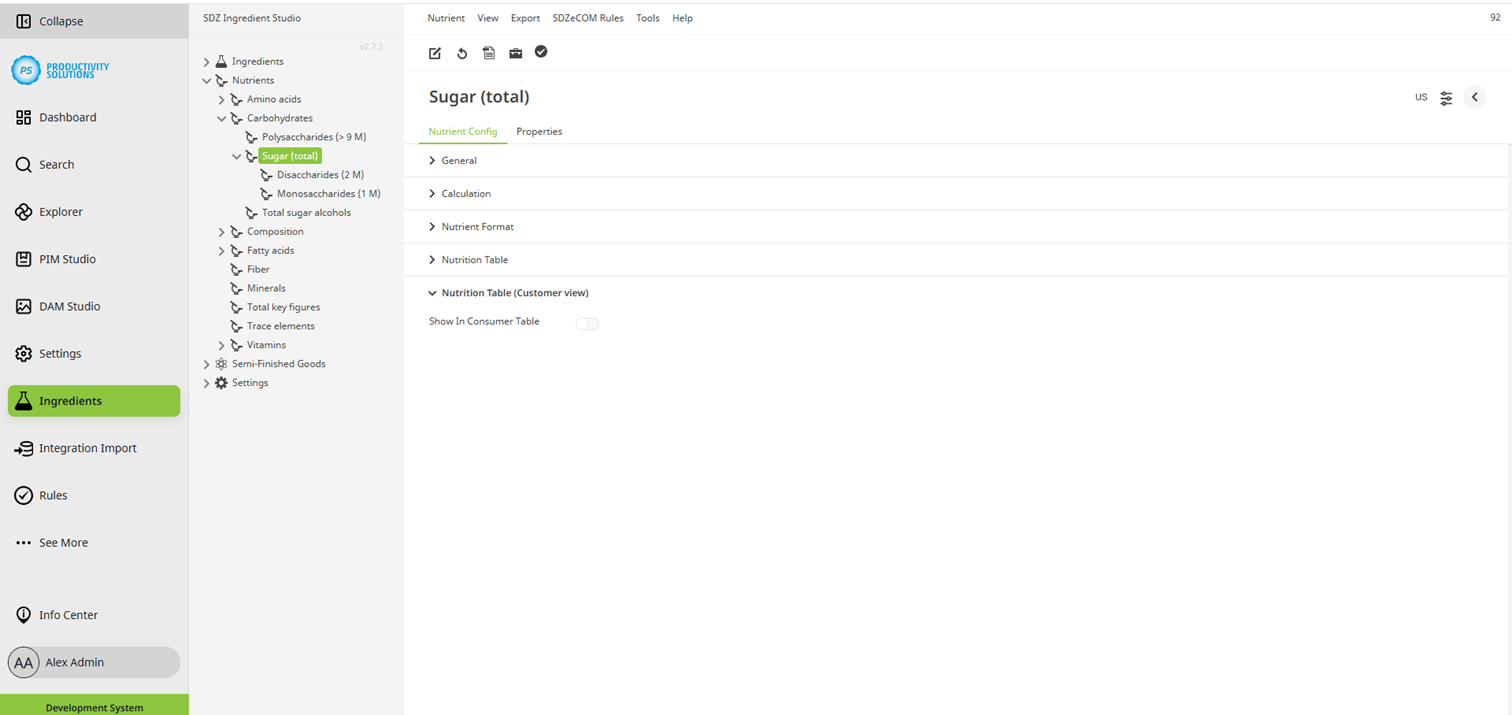Open the filter settings sliders icon
This screenshot has height=715, width=1512.
pos(1446,97)
